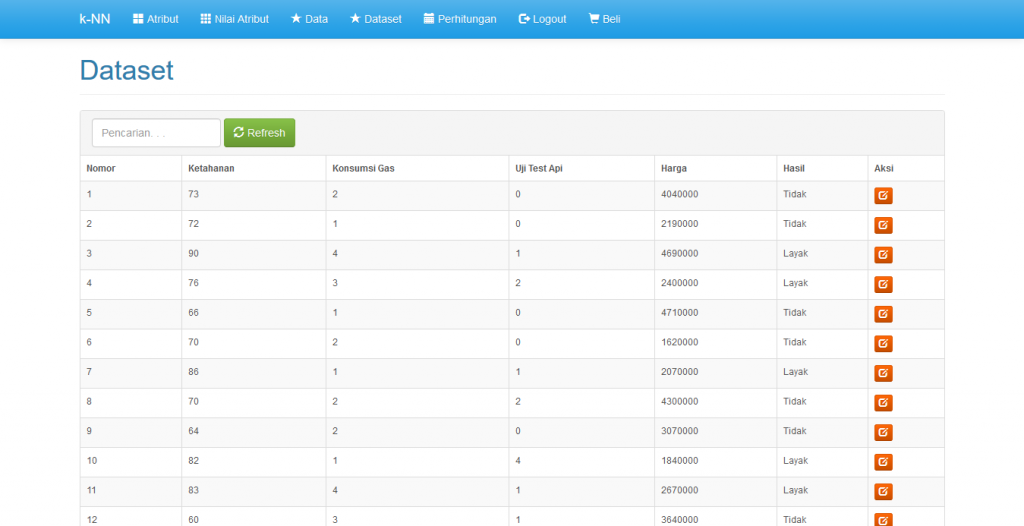Click the k-NN brand link
Image resolution: width=1024 pixels, height=526 pixels.
pyautogui.click(x=95, y=19)
